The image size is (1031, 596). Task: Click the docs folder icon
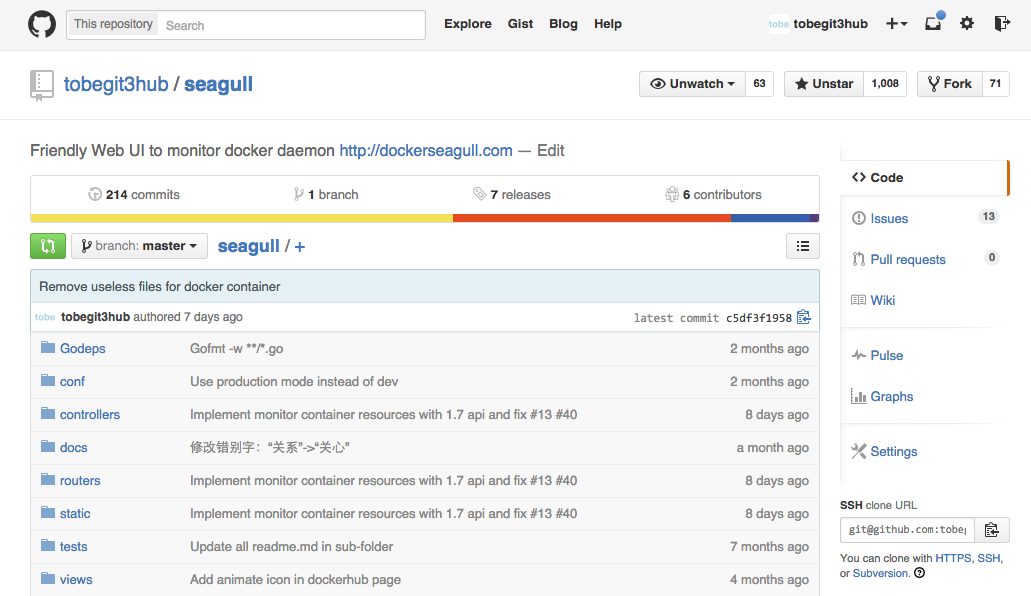(x=47, y=446)
